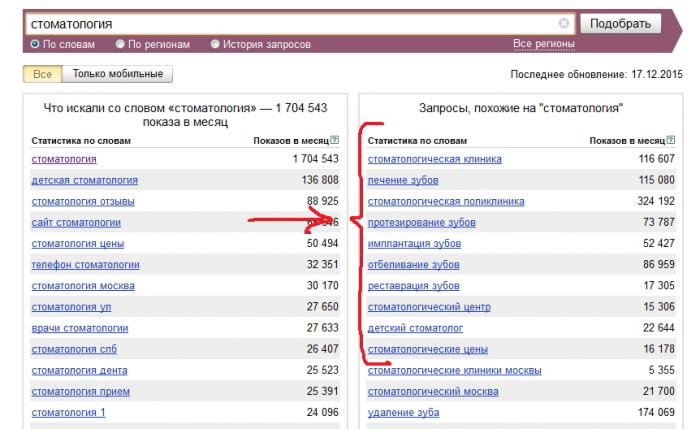Image resolution: width=700 pixels, height=429 pixels.
Task: Click the value '25 391' for стоматология прием
Action: point(322,391)
